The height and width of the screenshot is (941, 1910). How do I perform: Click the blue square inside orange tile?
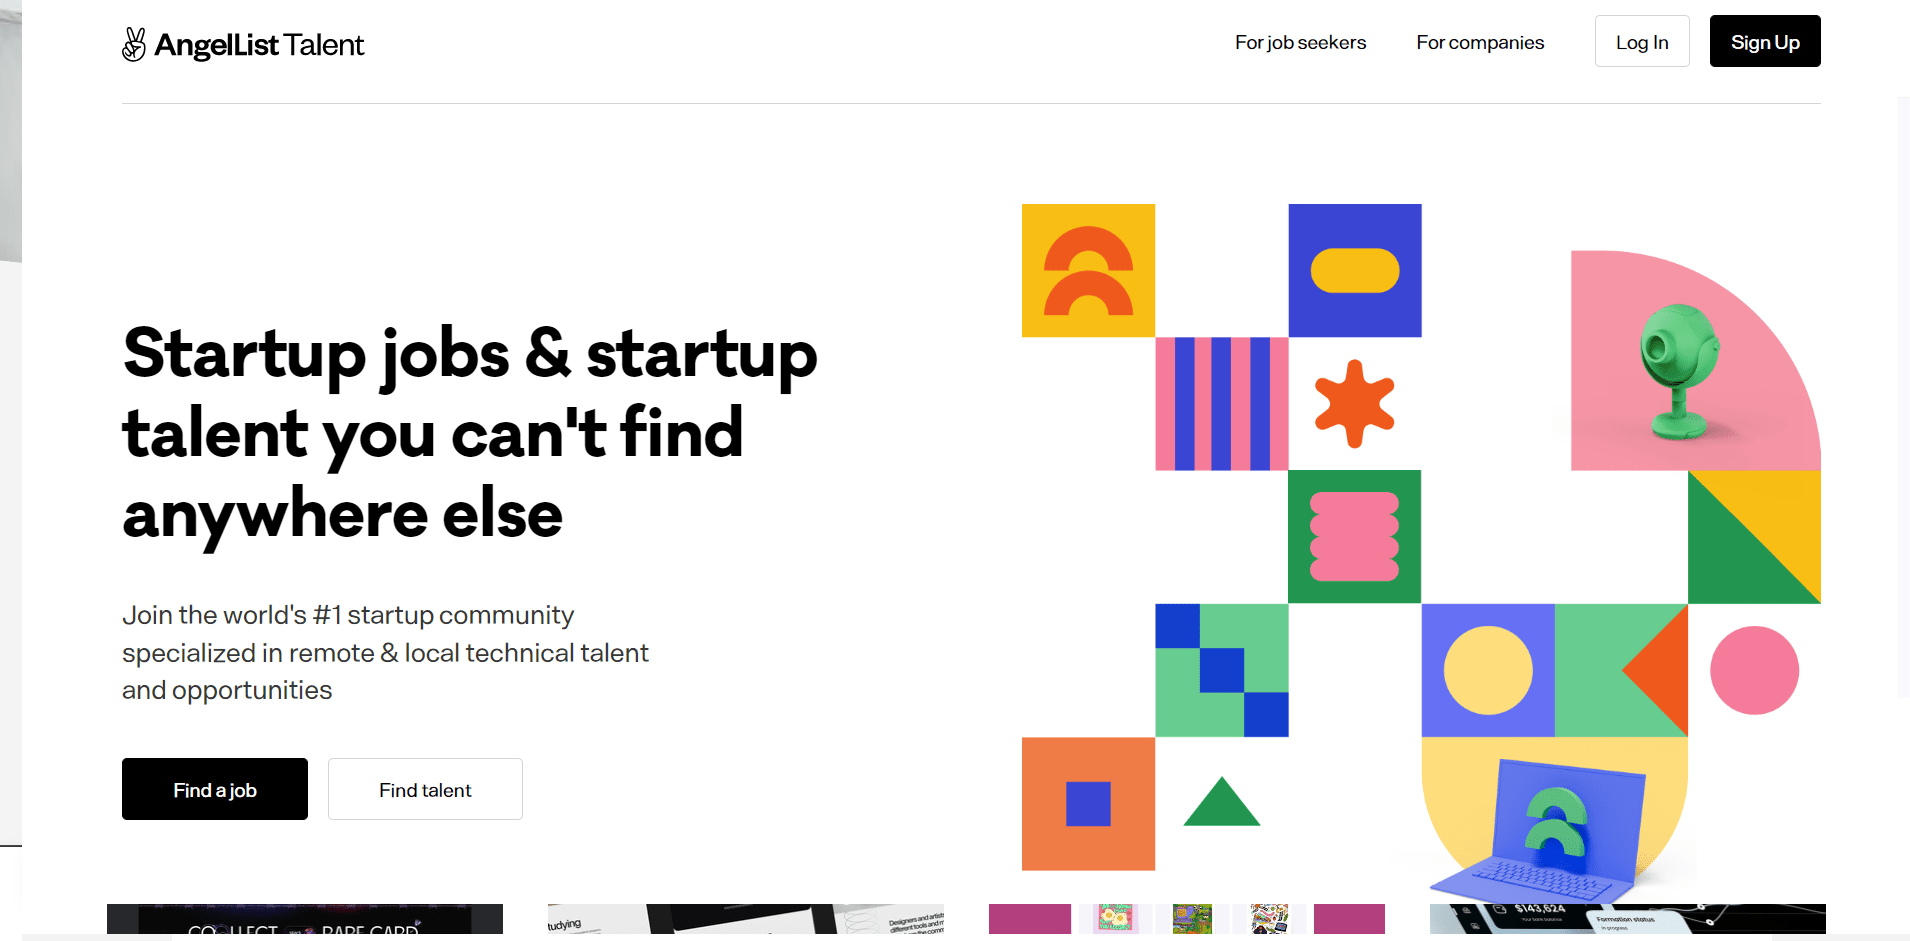coord(1088,804)
